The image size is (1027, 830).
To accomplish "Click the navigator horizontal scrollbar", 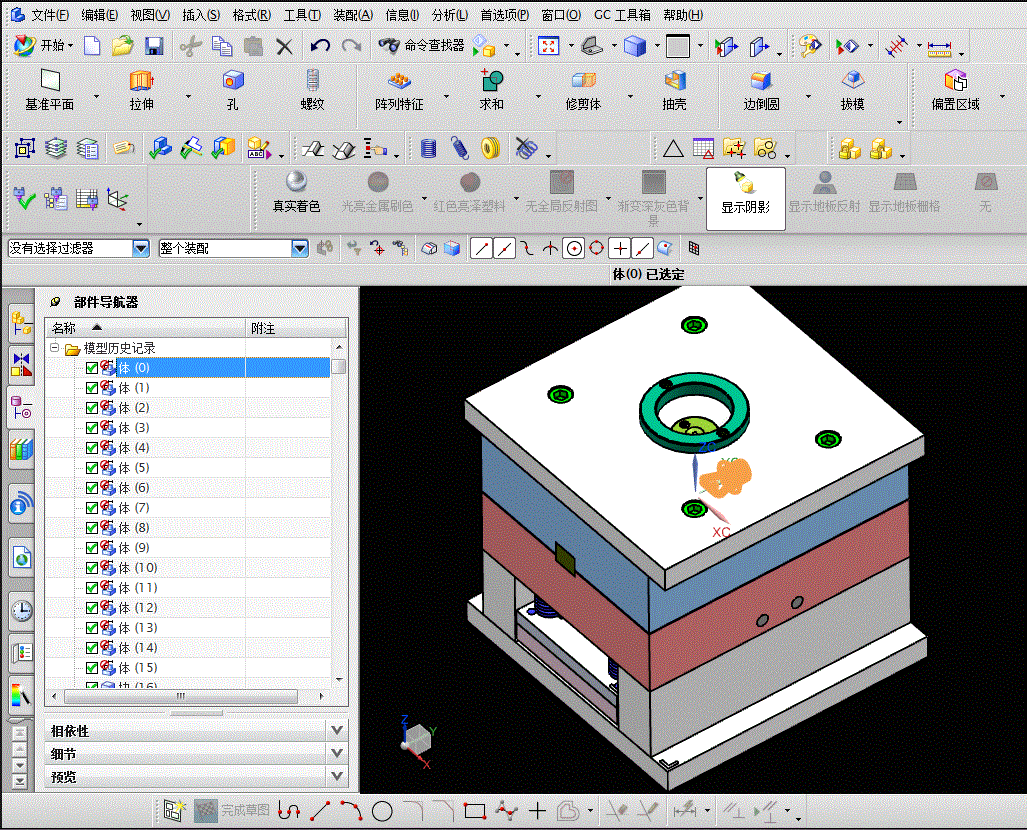I will [181, 696].
